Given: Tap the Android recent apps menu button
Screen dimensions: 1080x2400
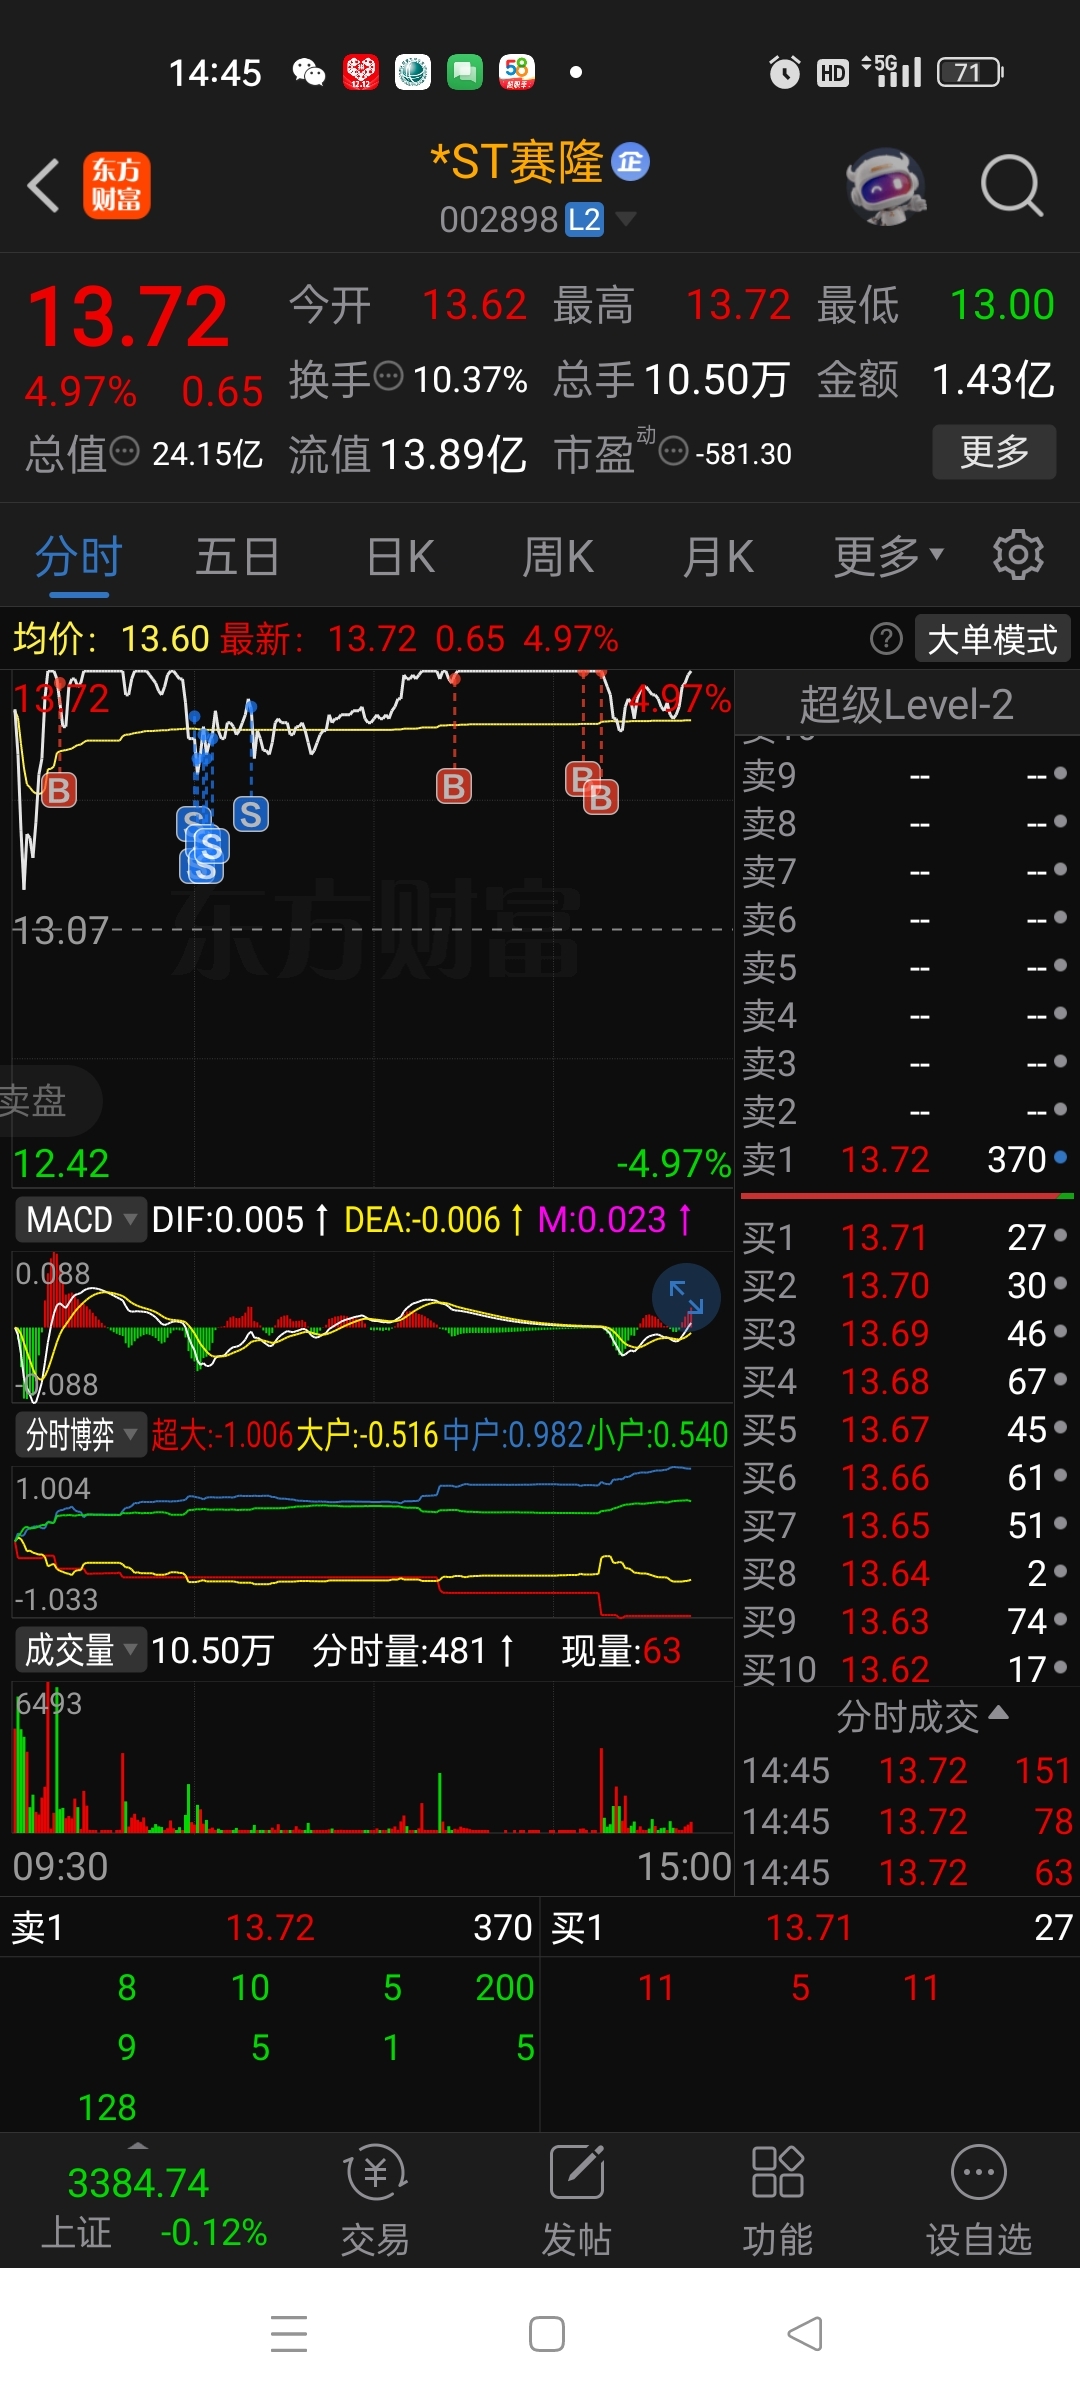Looking at the screenshot, I should [x=289, y=2334].
